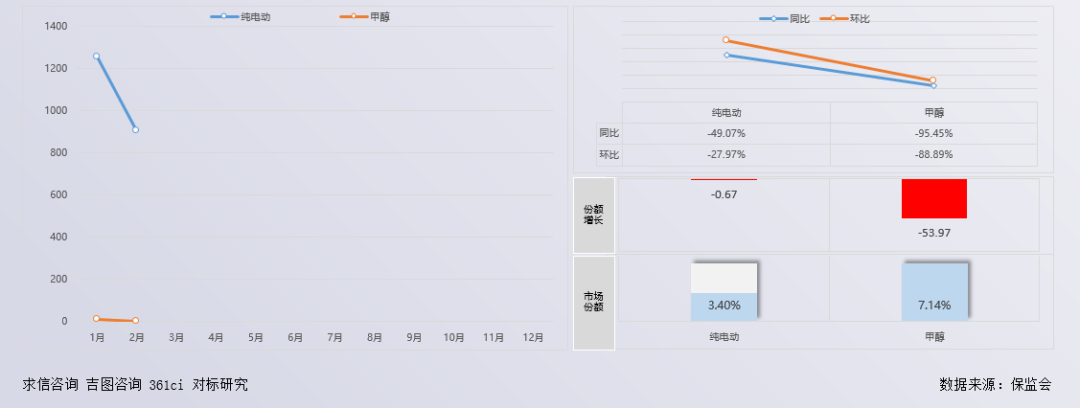Click the 纯电动 legend marker in line chart
The height and width of the screenshot is (408, 1080).
[224, 17]
